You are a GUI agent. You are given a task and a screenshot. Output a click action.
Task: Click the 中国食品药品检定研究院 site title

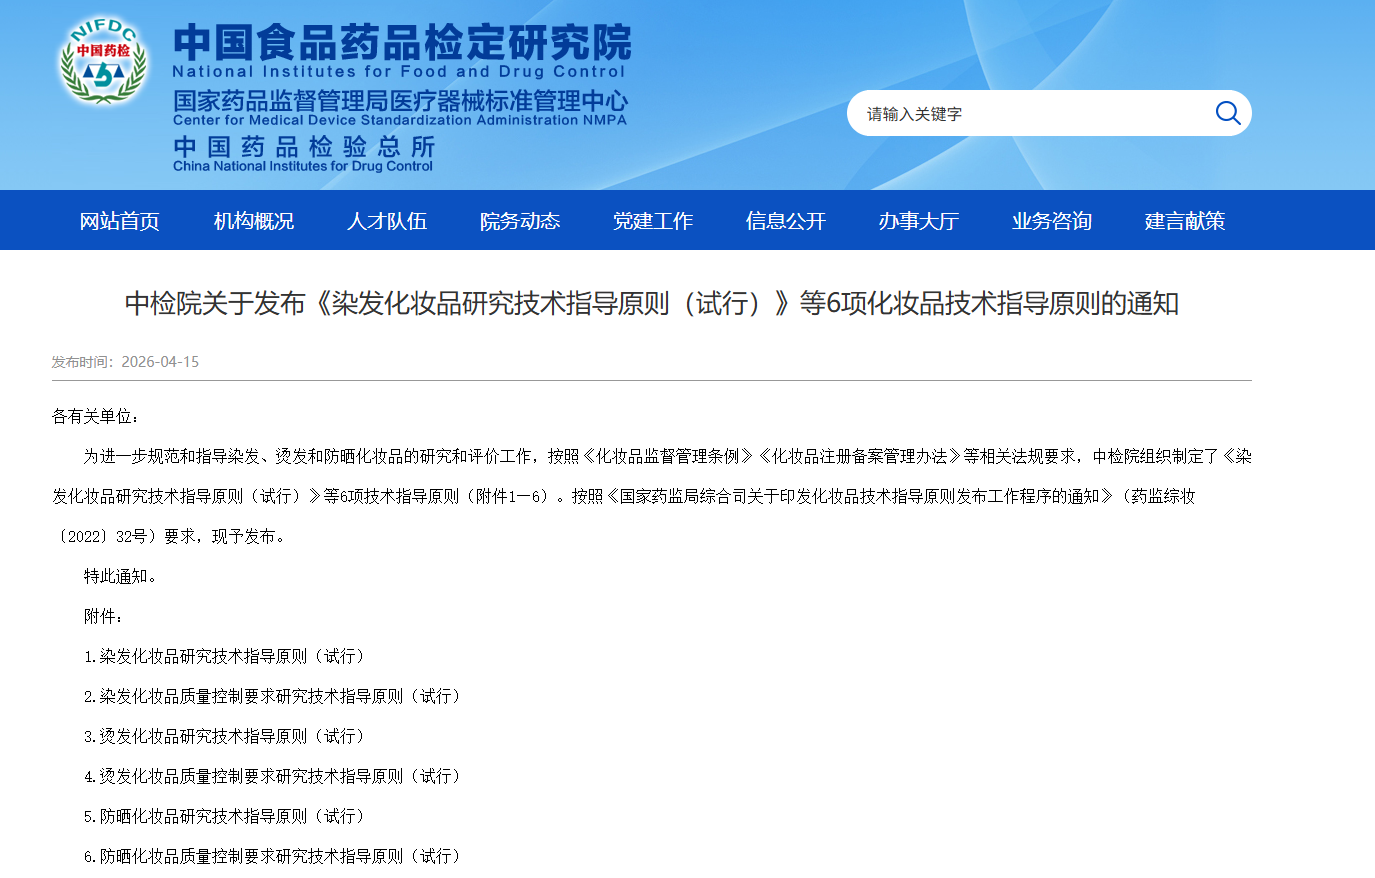click(401, 43)
